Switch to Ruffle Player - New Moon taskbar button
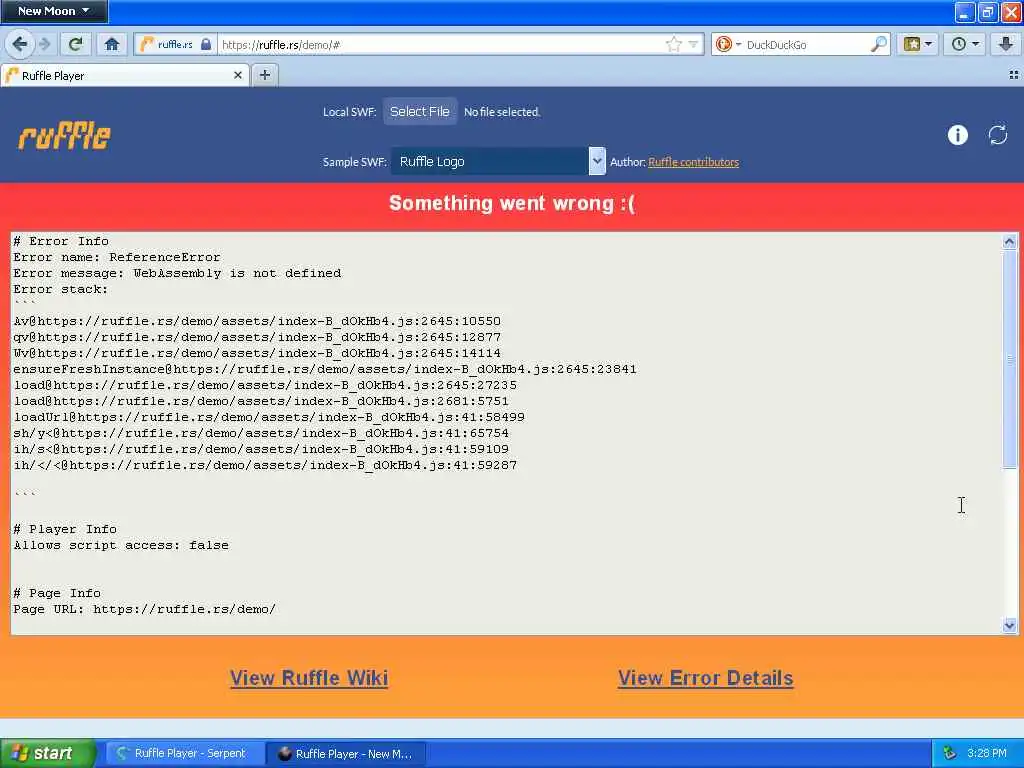The height and width of the screenshot is (768, 1024). point(347,753)
